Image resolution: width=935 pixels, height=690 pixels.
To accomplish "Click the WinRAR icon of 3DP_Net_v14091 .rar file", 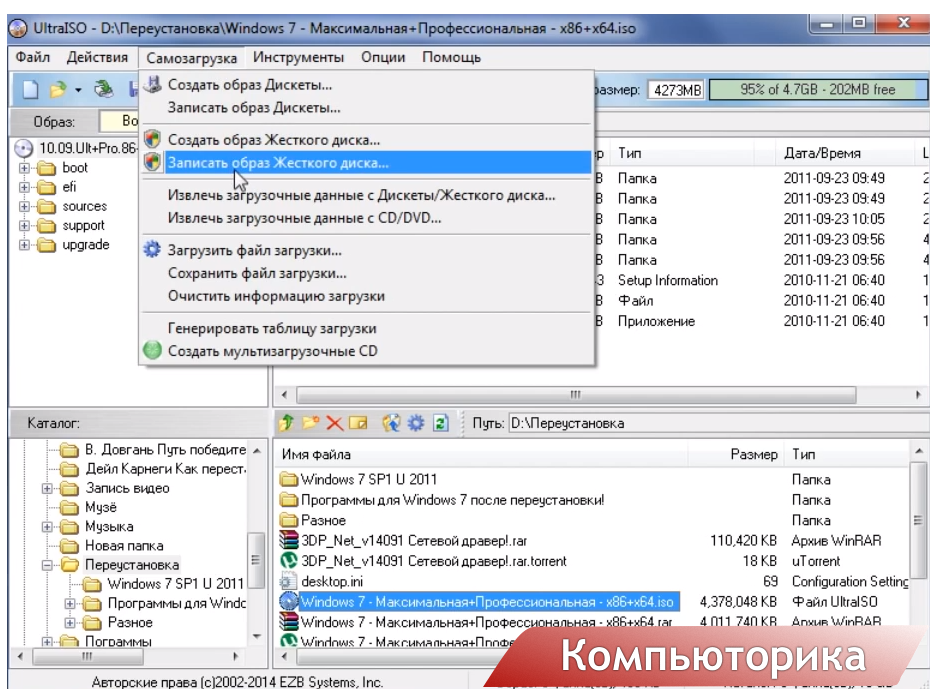I will pos(289,540).
